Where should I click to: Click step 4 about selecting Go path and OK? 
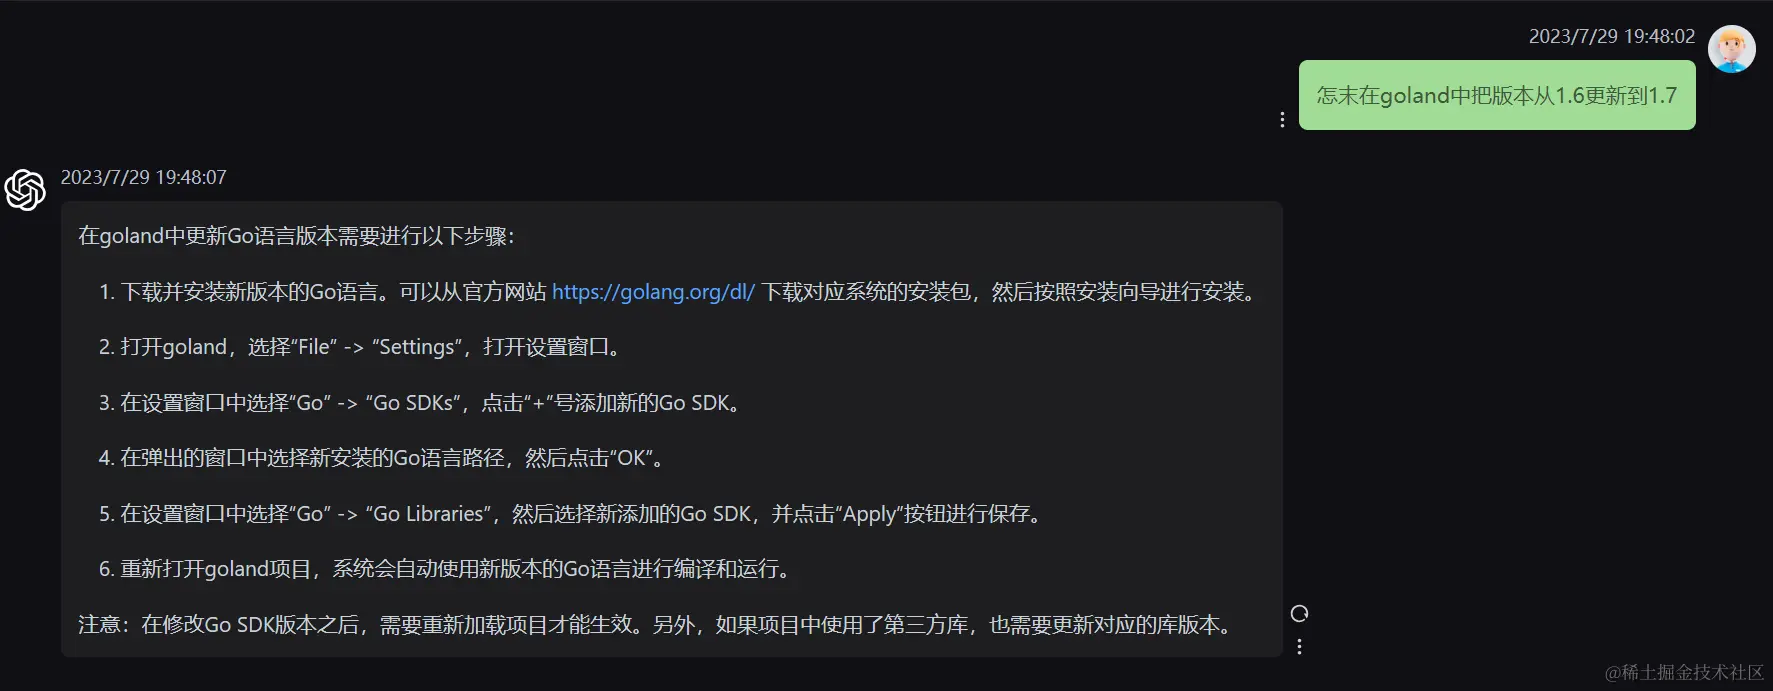point(384,458)
